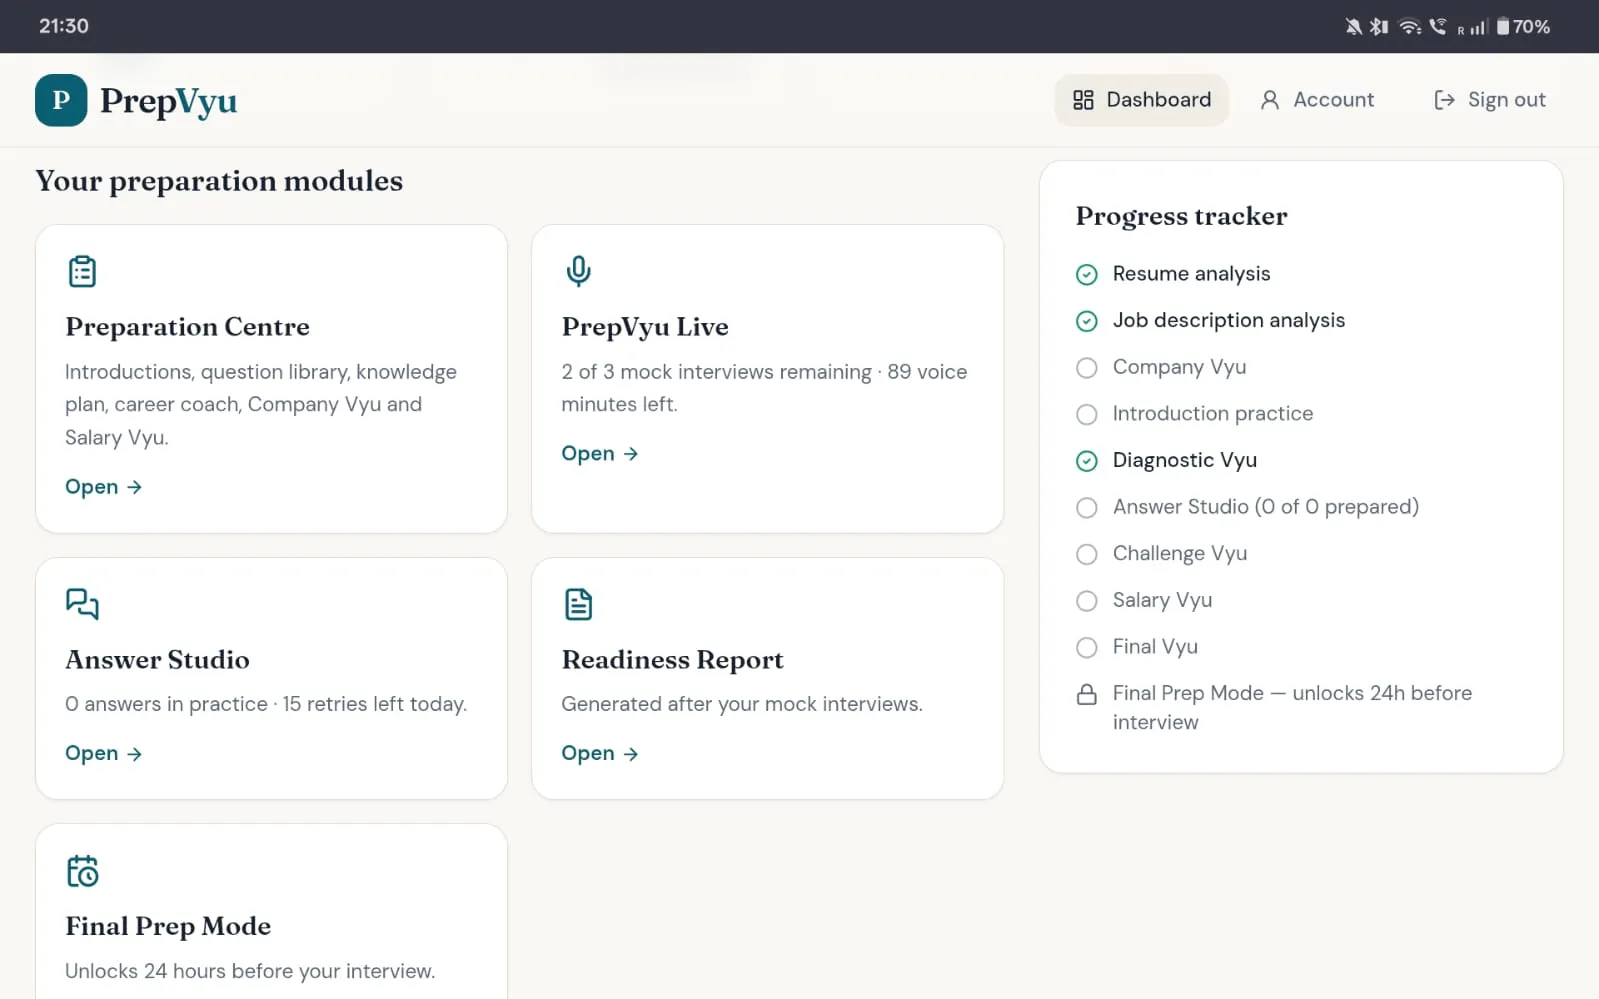Click Final Prep Mode unlocks 24h text
Viewport: 1599px width, 999px height.
(x=1292, y=708)
